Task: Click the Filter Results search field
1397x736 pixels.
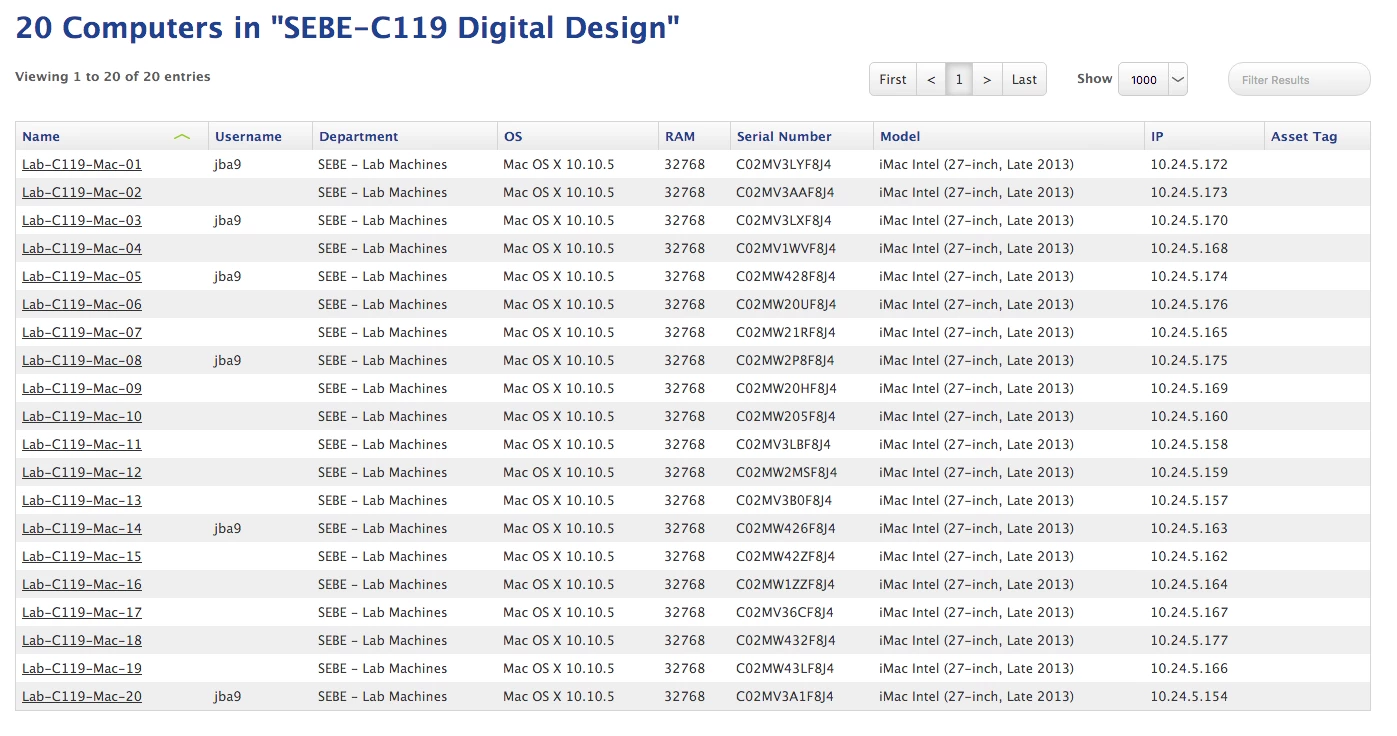Action: click(1299, 80)
